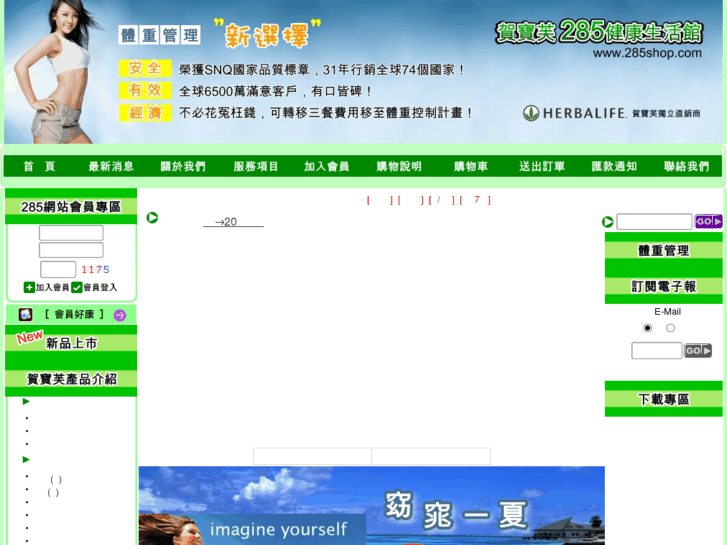View the 購物車 page
This screenshot has height=545, width=727.
[x=471, y=167]
